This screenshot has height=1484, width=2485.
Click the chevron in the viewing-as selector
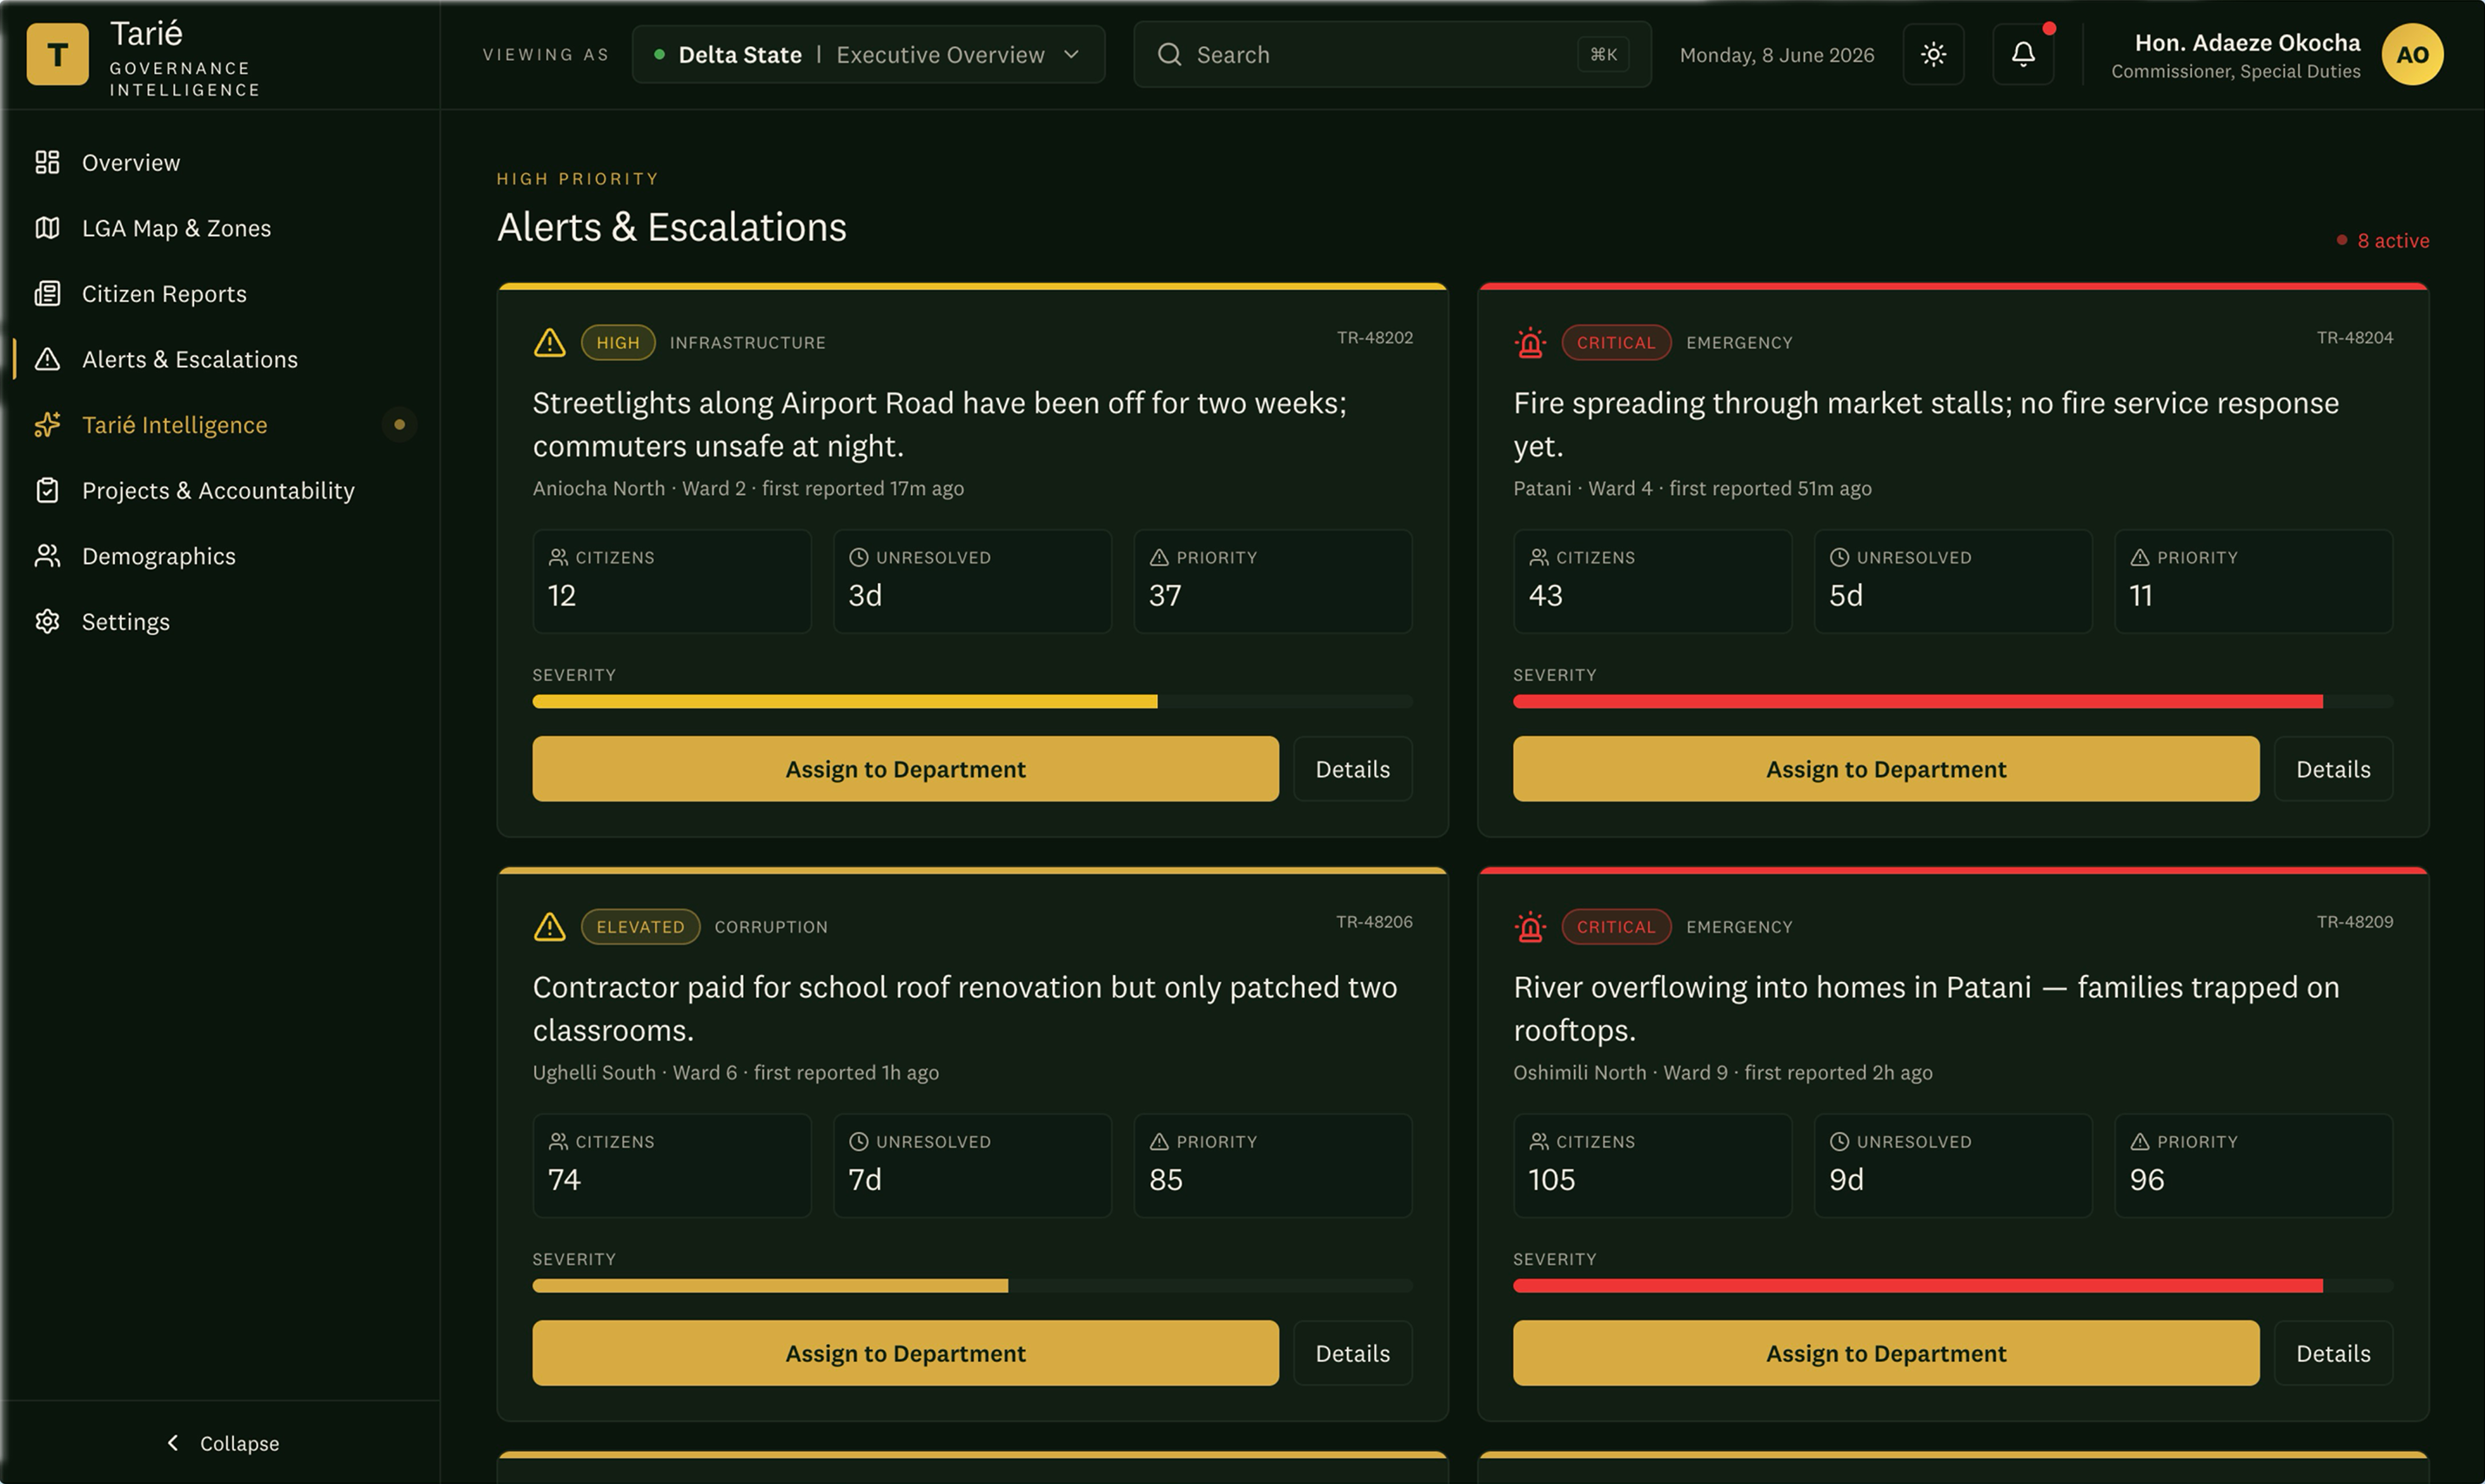[x=1071, y=54]
